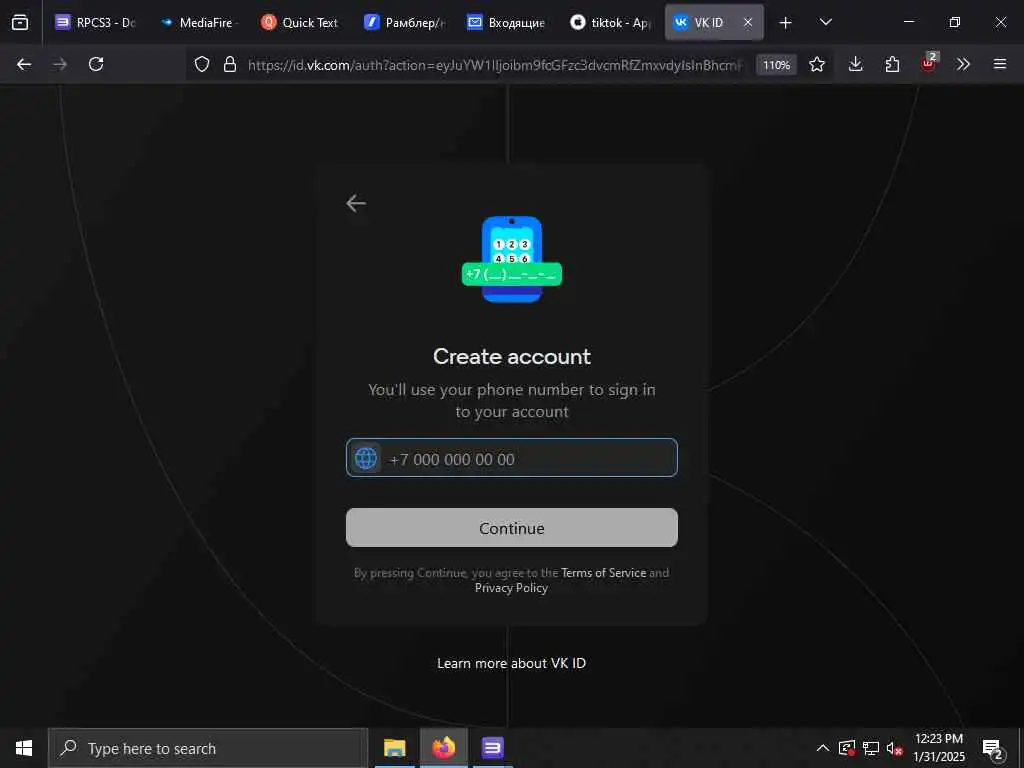This screenshot has height=768, width=1024.
Task: Open the muted volume tray icon
Action: [x=895, y=748]
